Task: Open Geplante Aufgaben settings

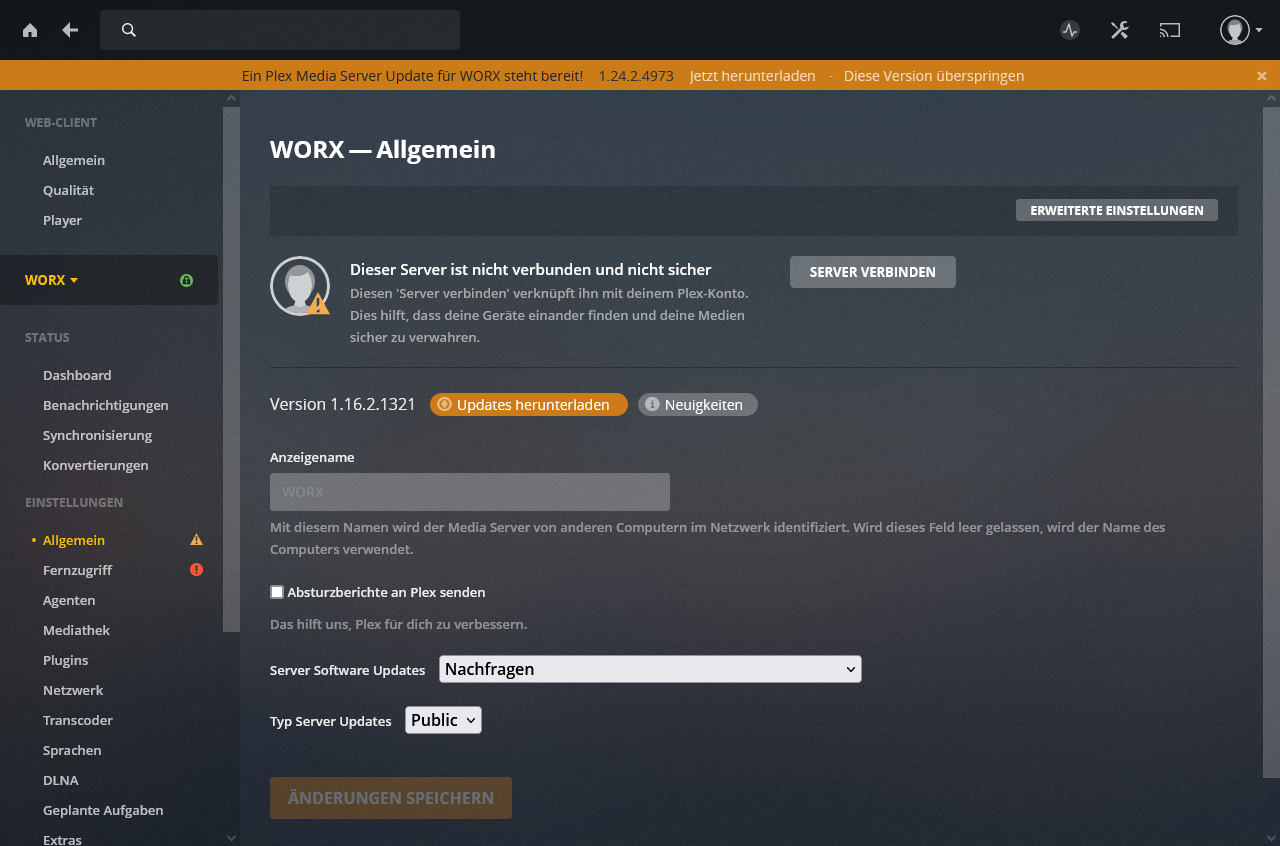Action: [x=103, y=810]
